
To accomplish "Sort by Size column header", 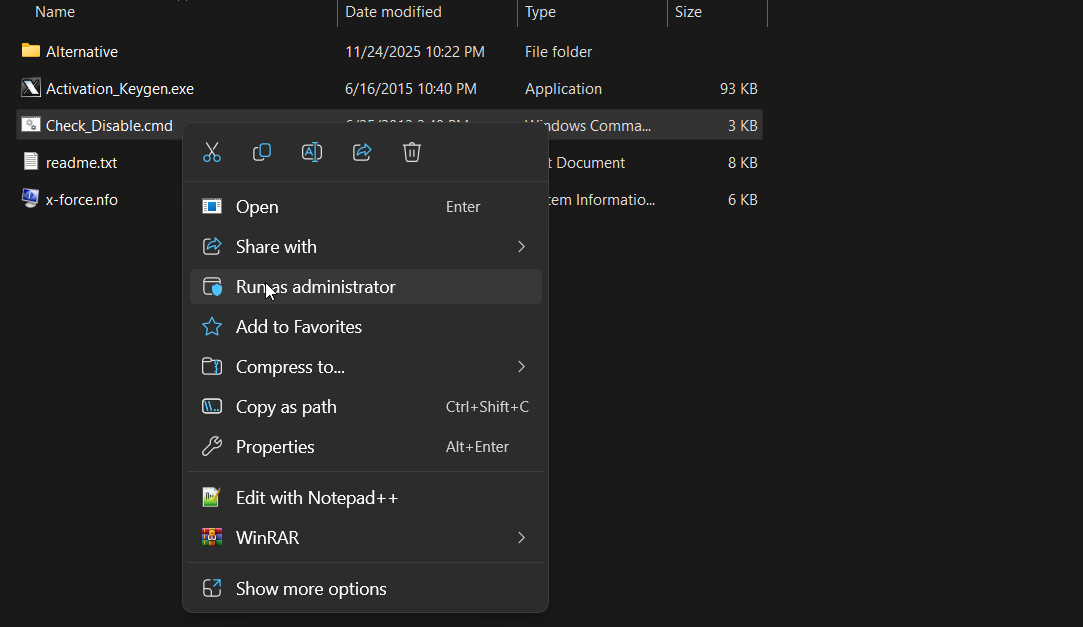I will (x=688, y=12).
